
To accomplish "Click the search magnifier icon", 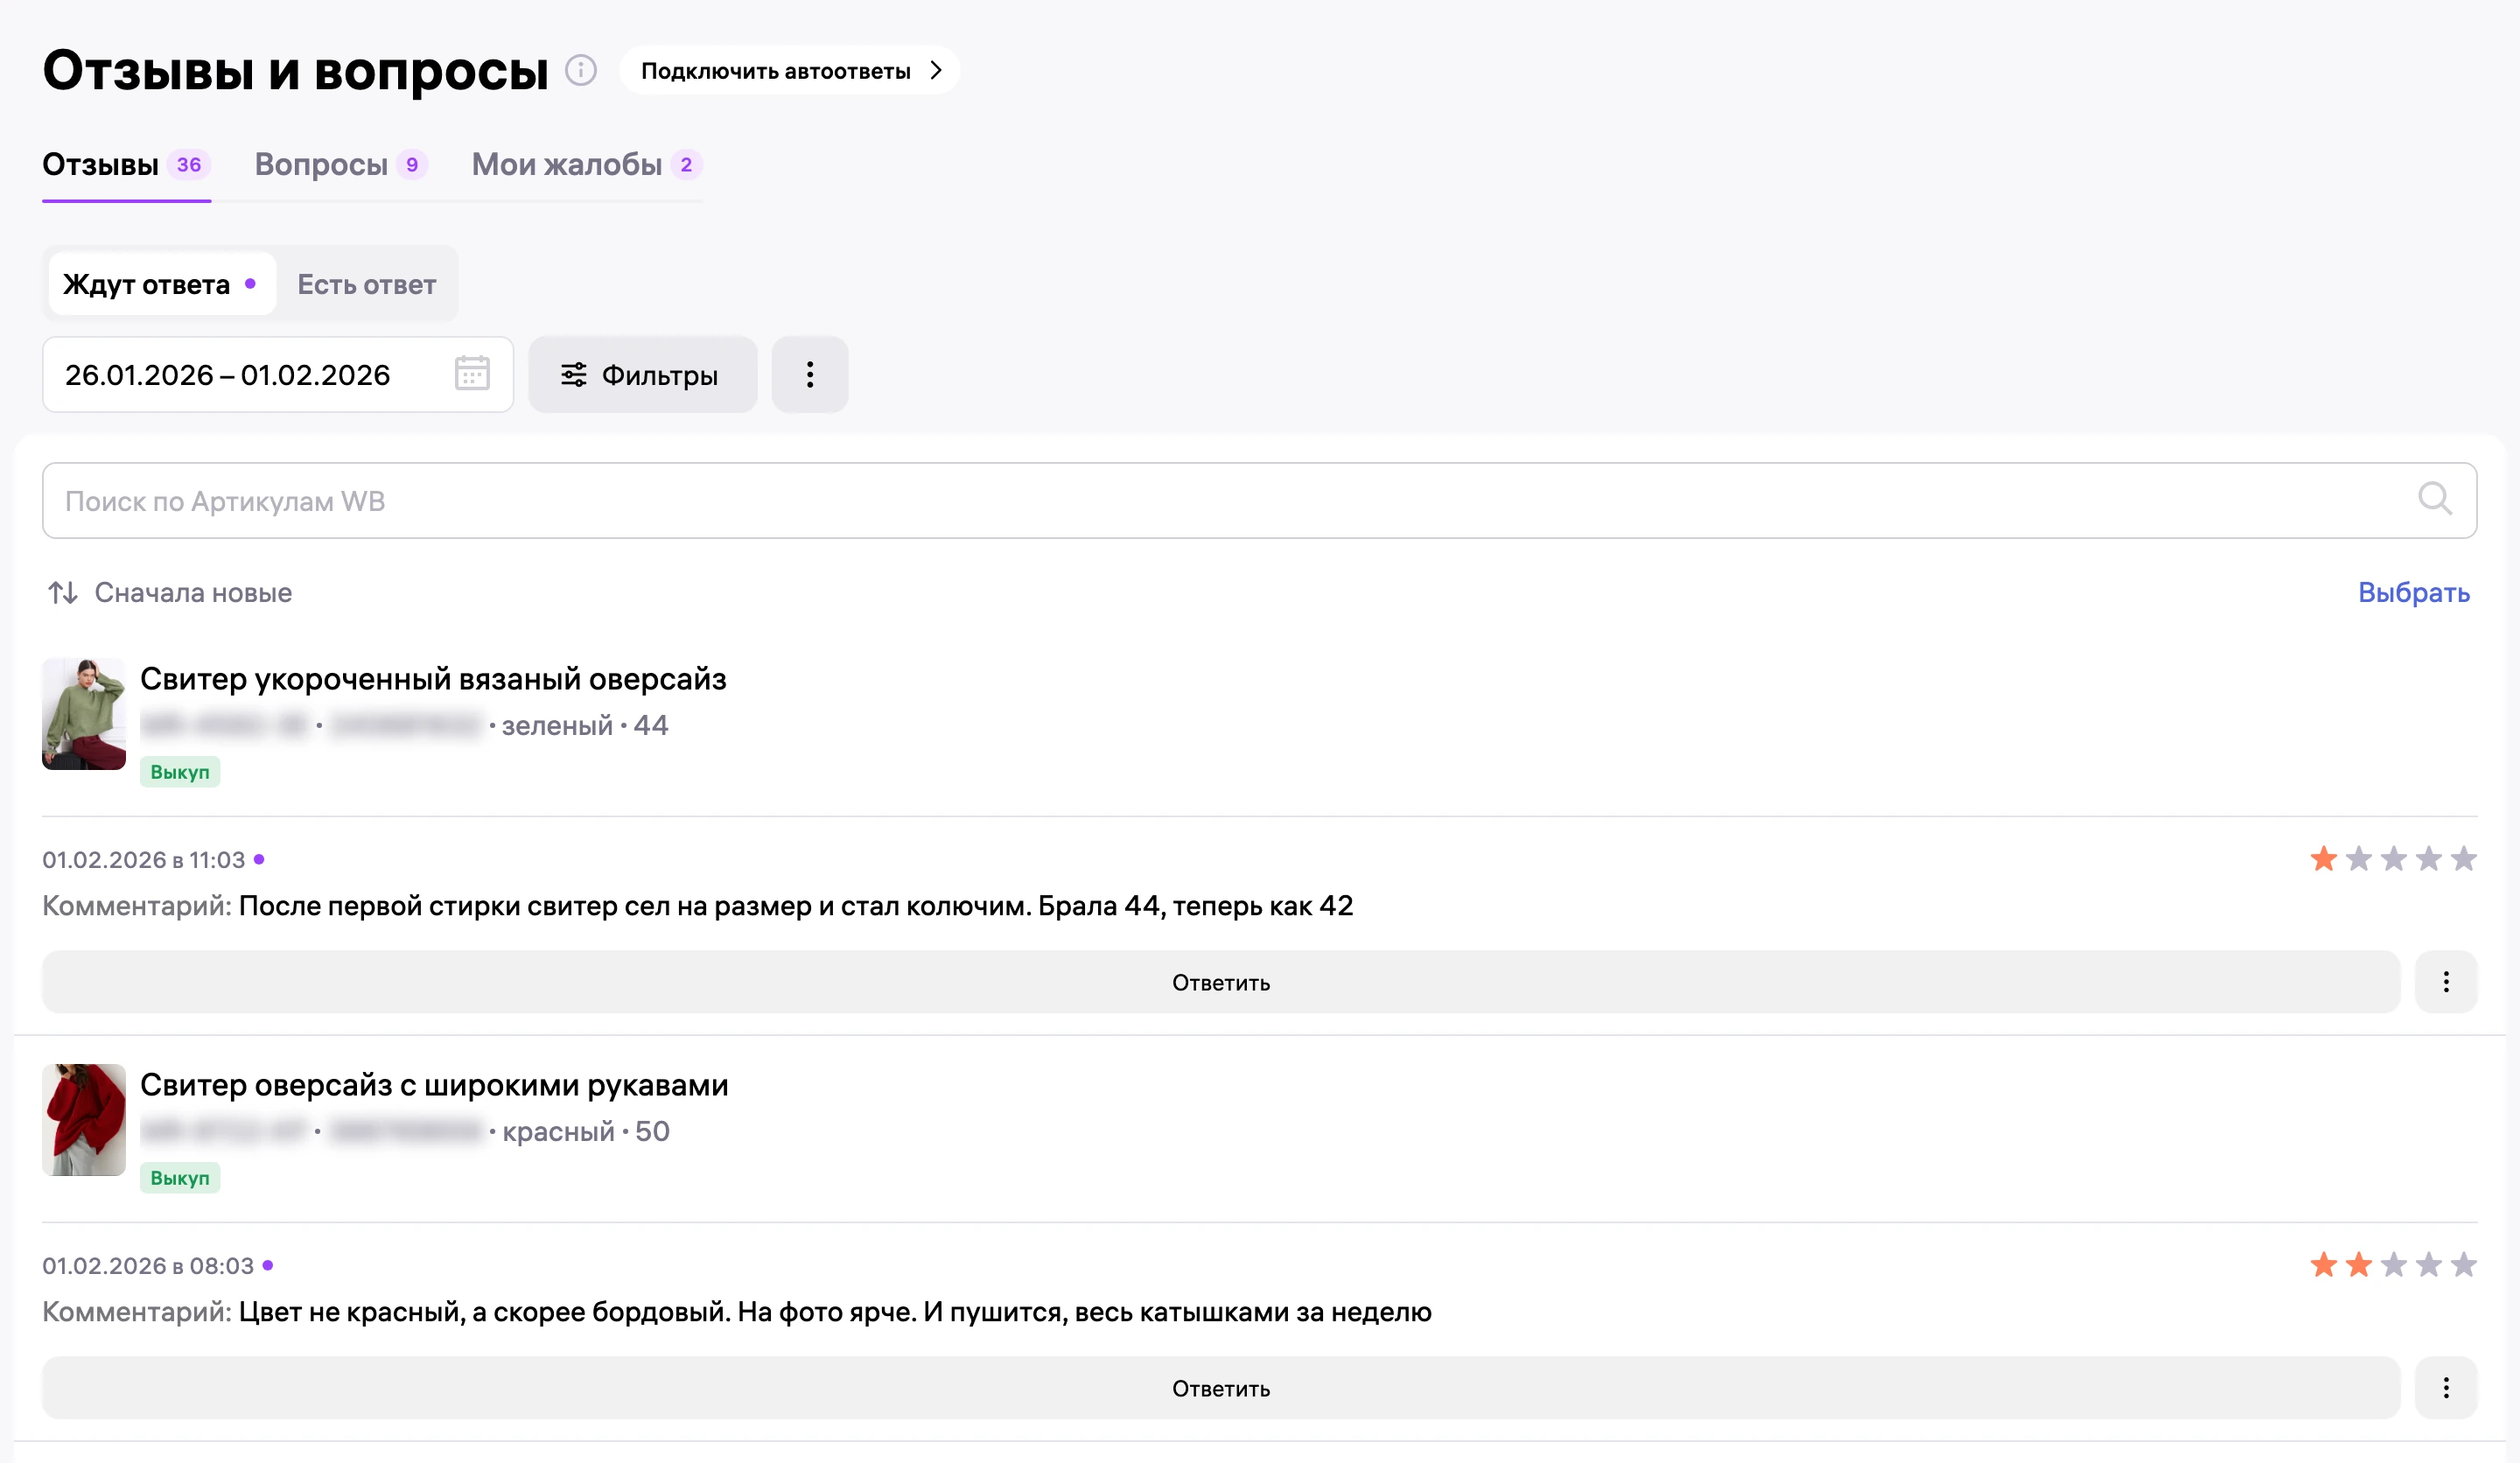I will point(2434,499).
